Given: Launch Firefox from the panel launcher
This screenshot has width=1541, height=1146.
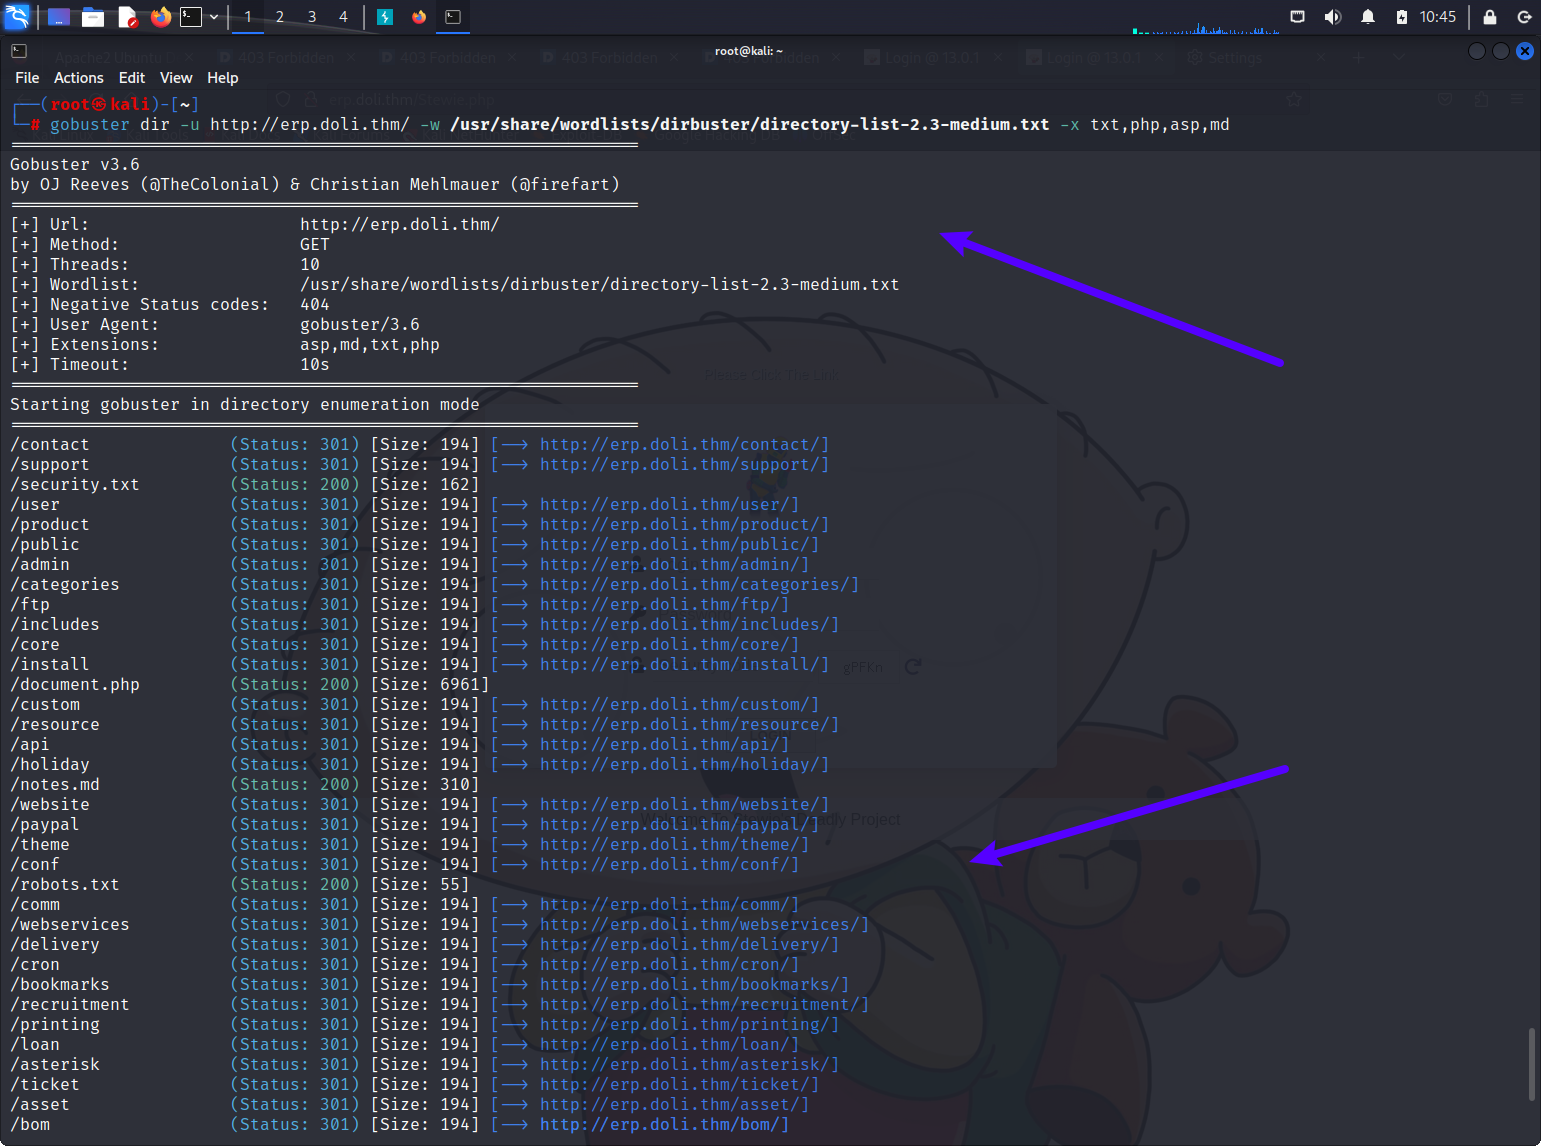Looking at the screenshot, I should click(160, 17).
